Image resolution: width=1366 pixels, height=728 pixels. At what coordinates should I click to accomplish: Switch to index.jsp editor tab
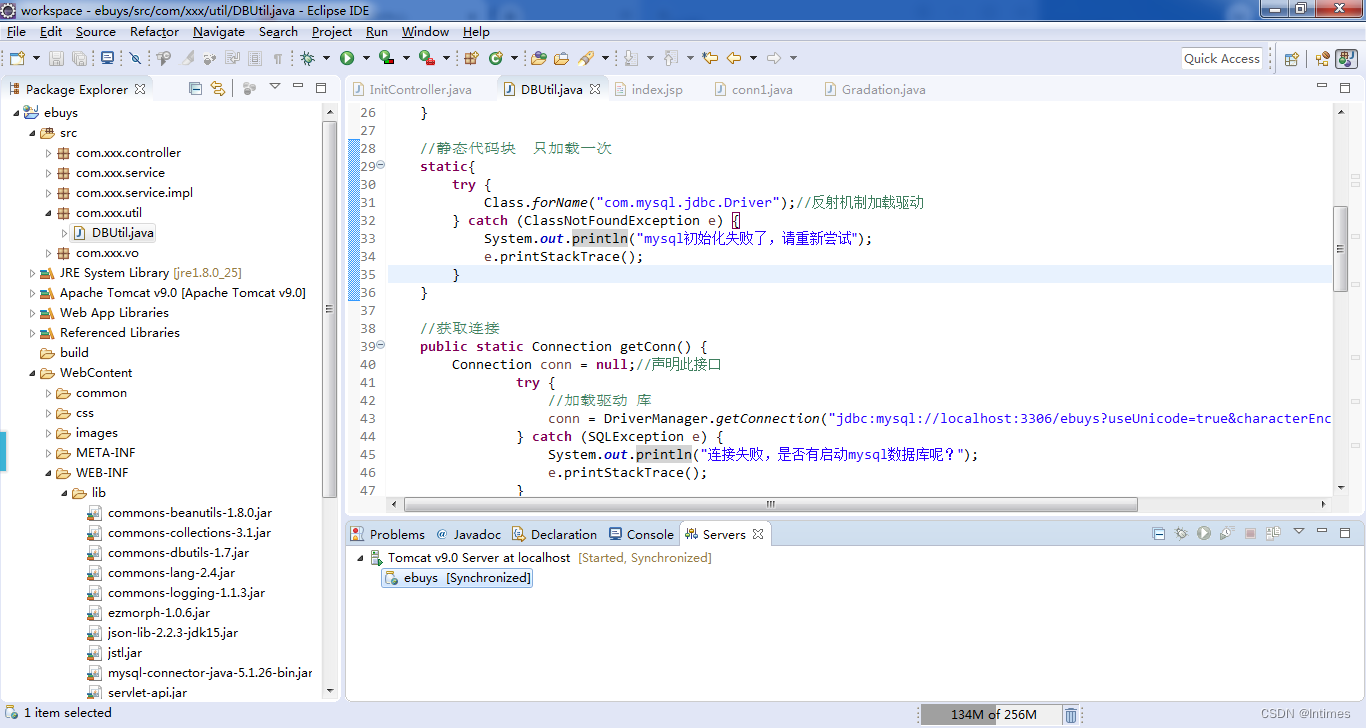[x=657, y=89]
